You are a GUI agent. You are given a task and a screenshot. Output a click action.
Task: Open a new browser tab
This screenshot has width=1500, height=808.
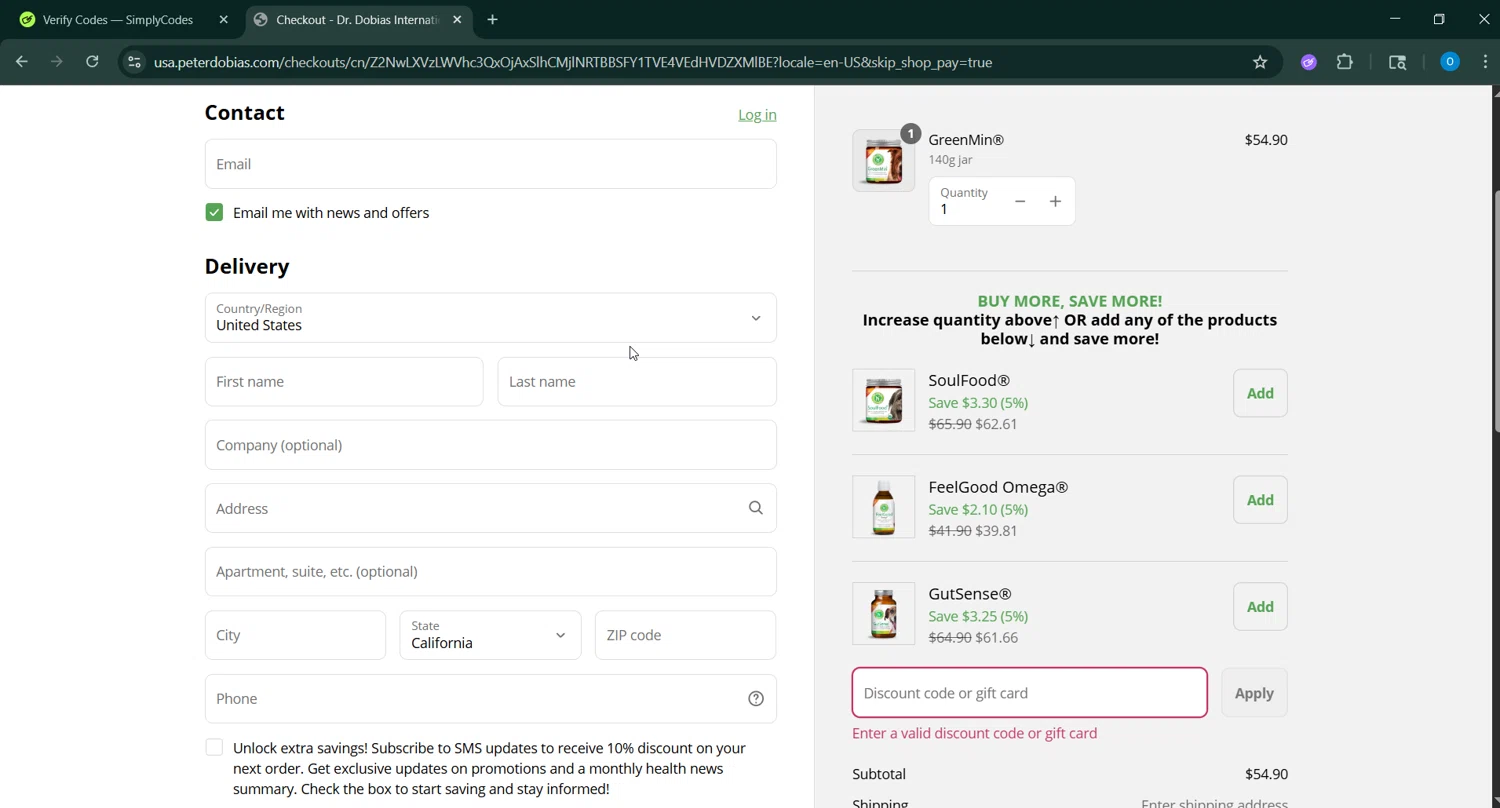tap(492, 20)
